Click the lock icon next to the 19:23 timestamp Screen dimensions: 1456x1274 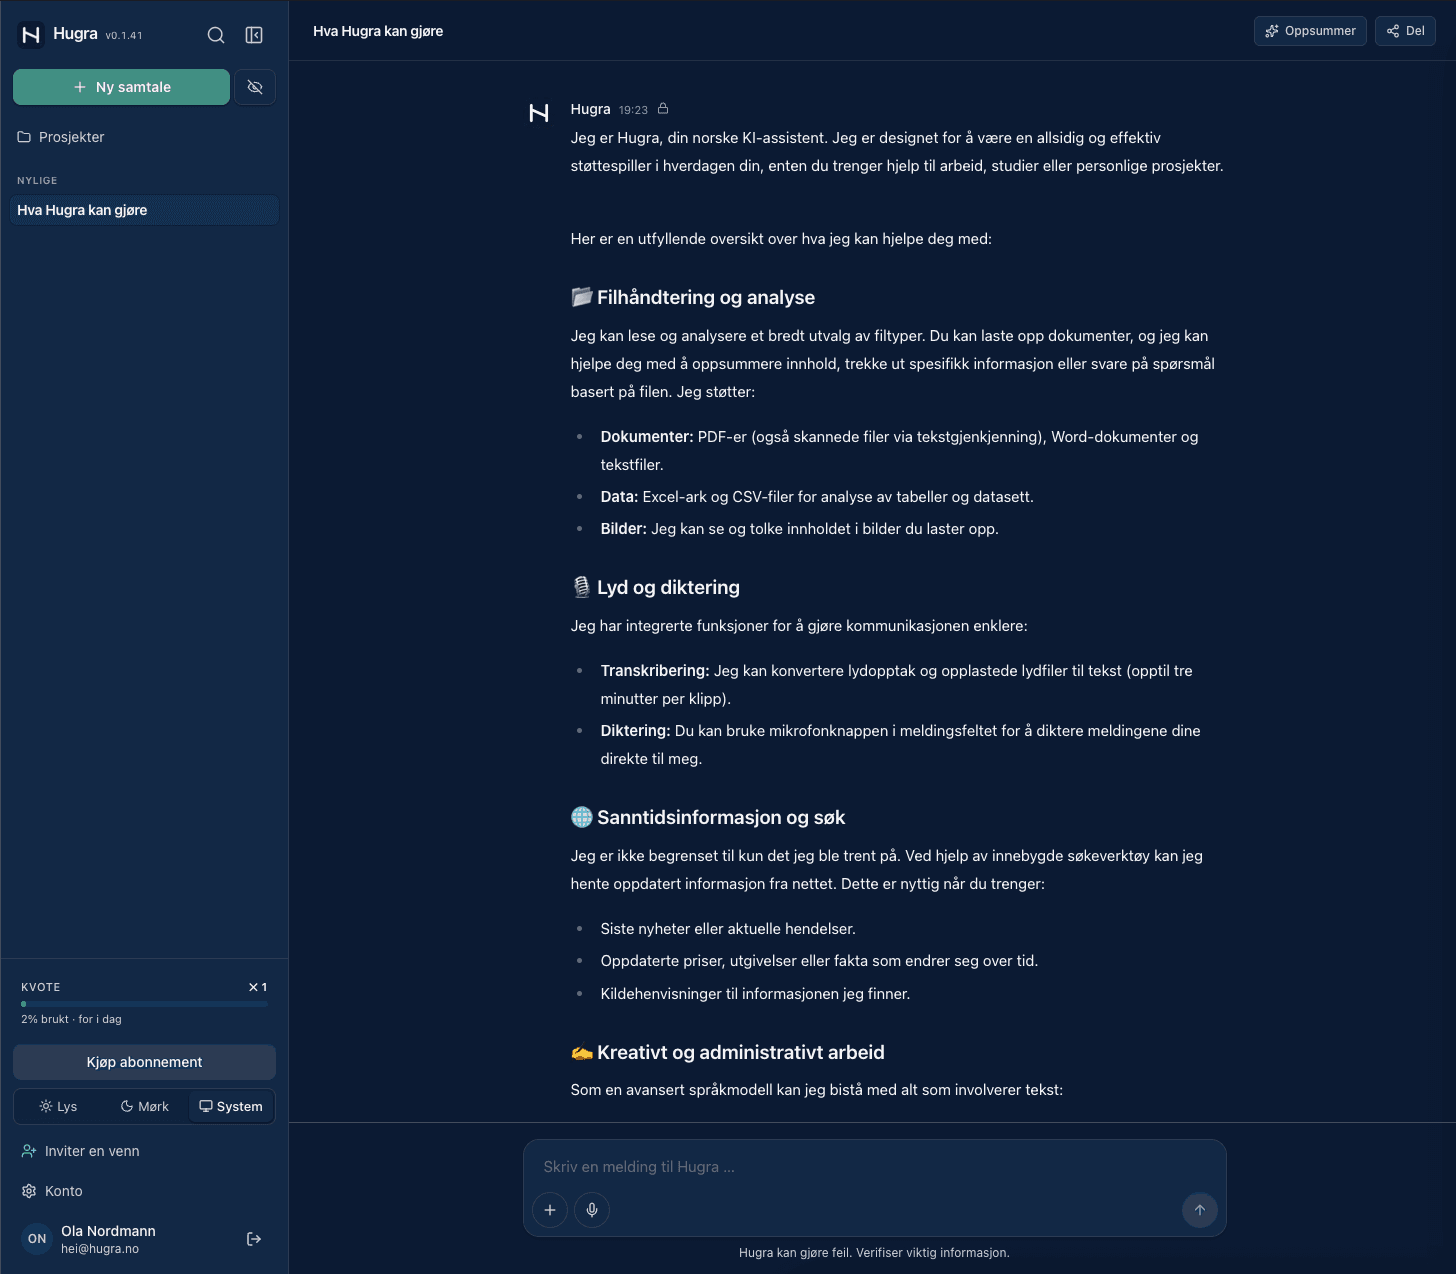(663, 109)
